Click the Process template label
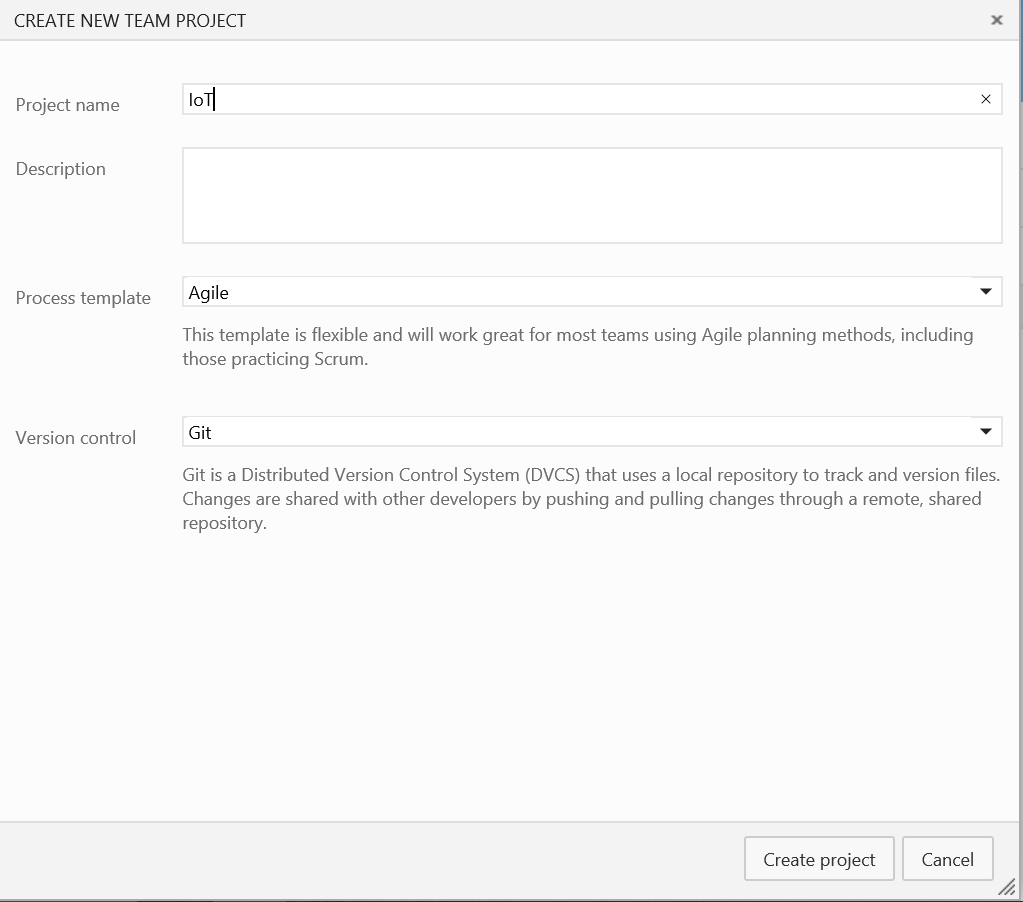Viewport: 1023px width, 902px height. pyautogui.click(x=83, y=298)
